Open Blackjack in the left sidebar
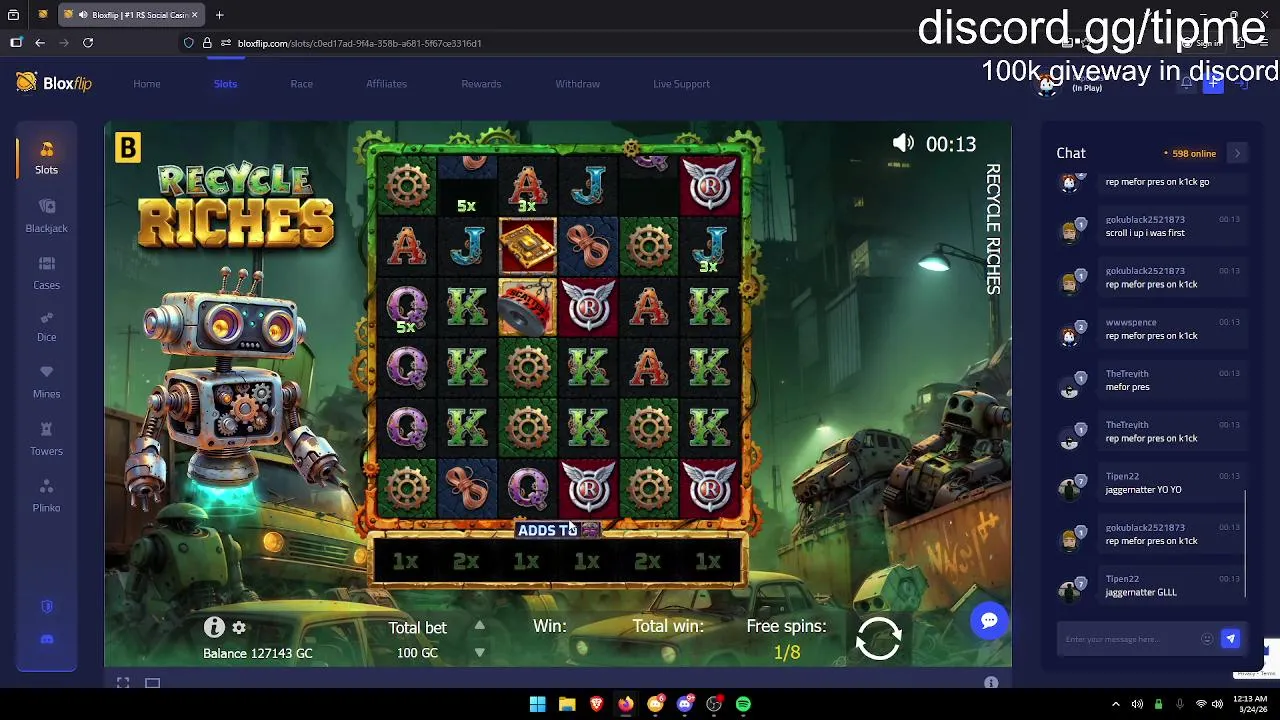The image size is (1280, 720). click(46, 216)
